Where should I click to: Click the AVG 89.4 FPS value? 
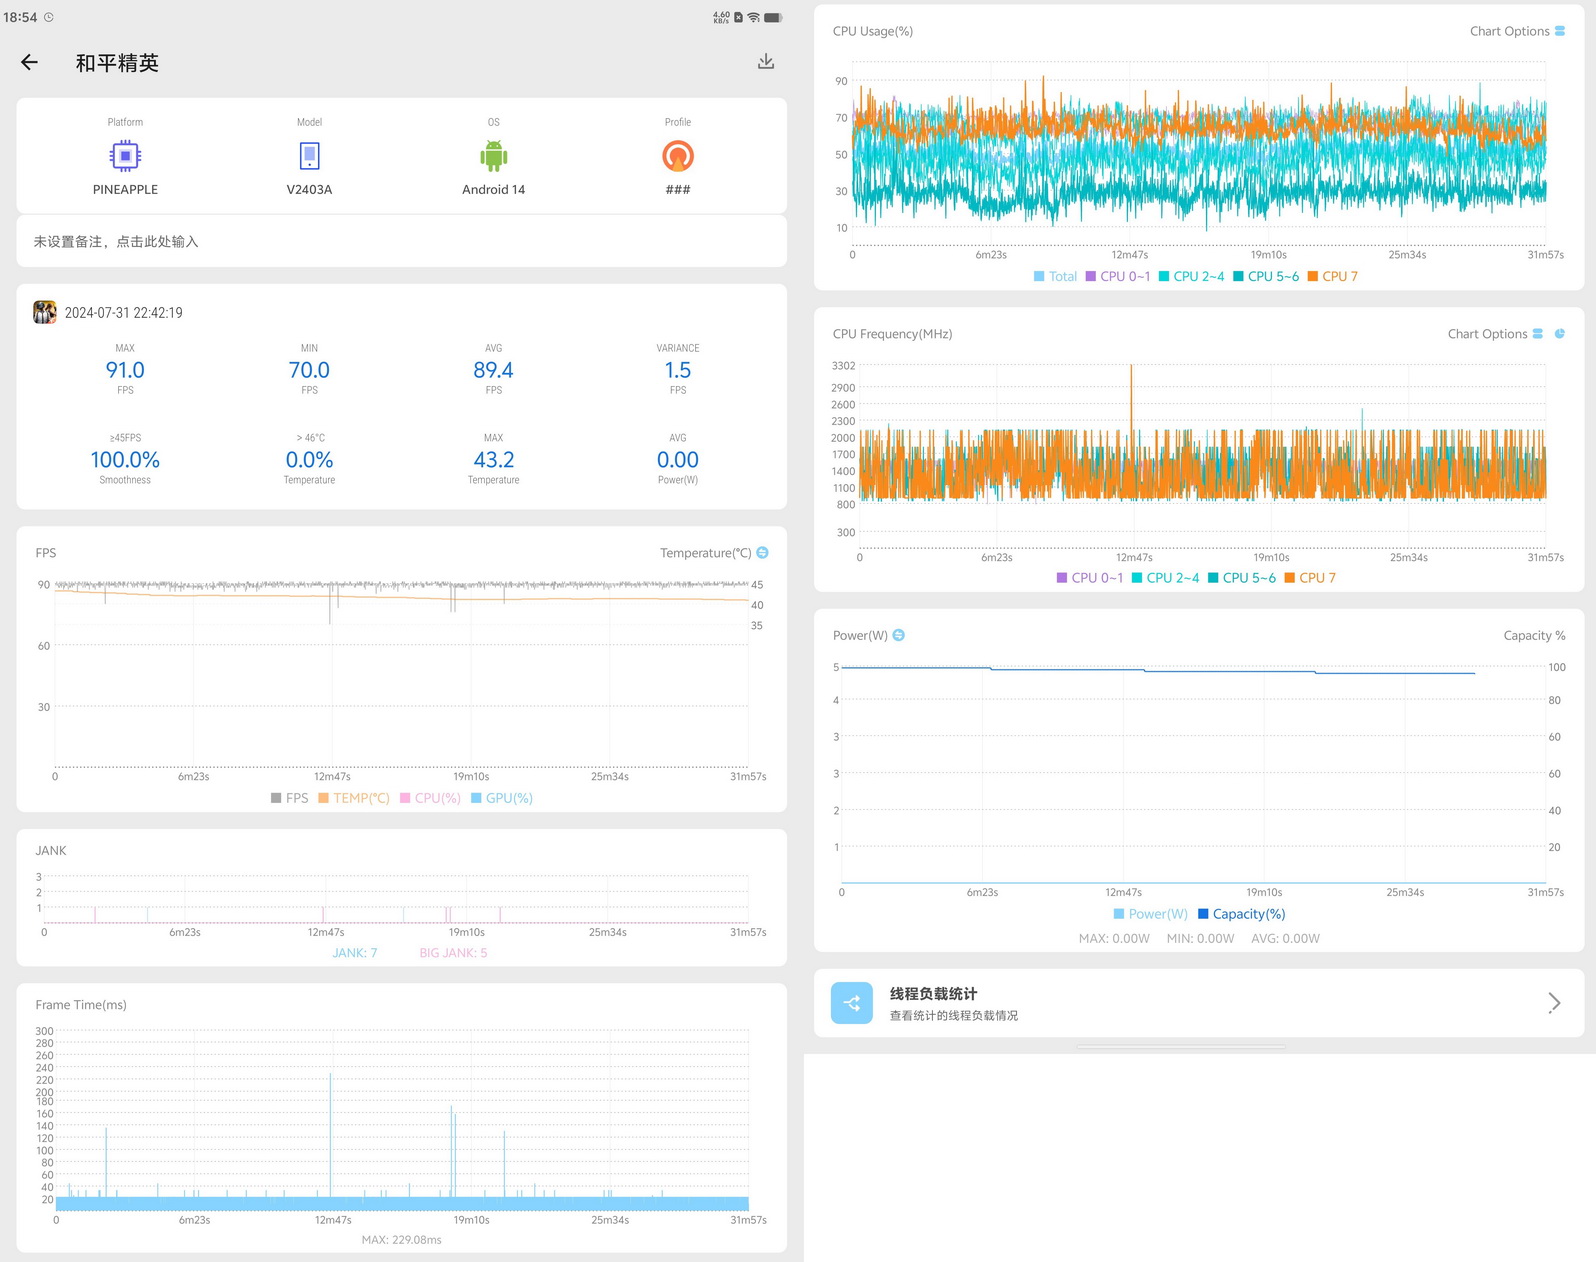[494, 370]
